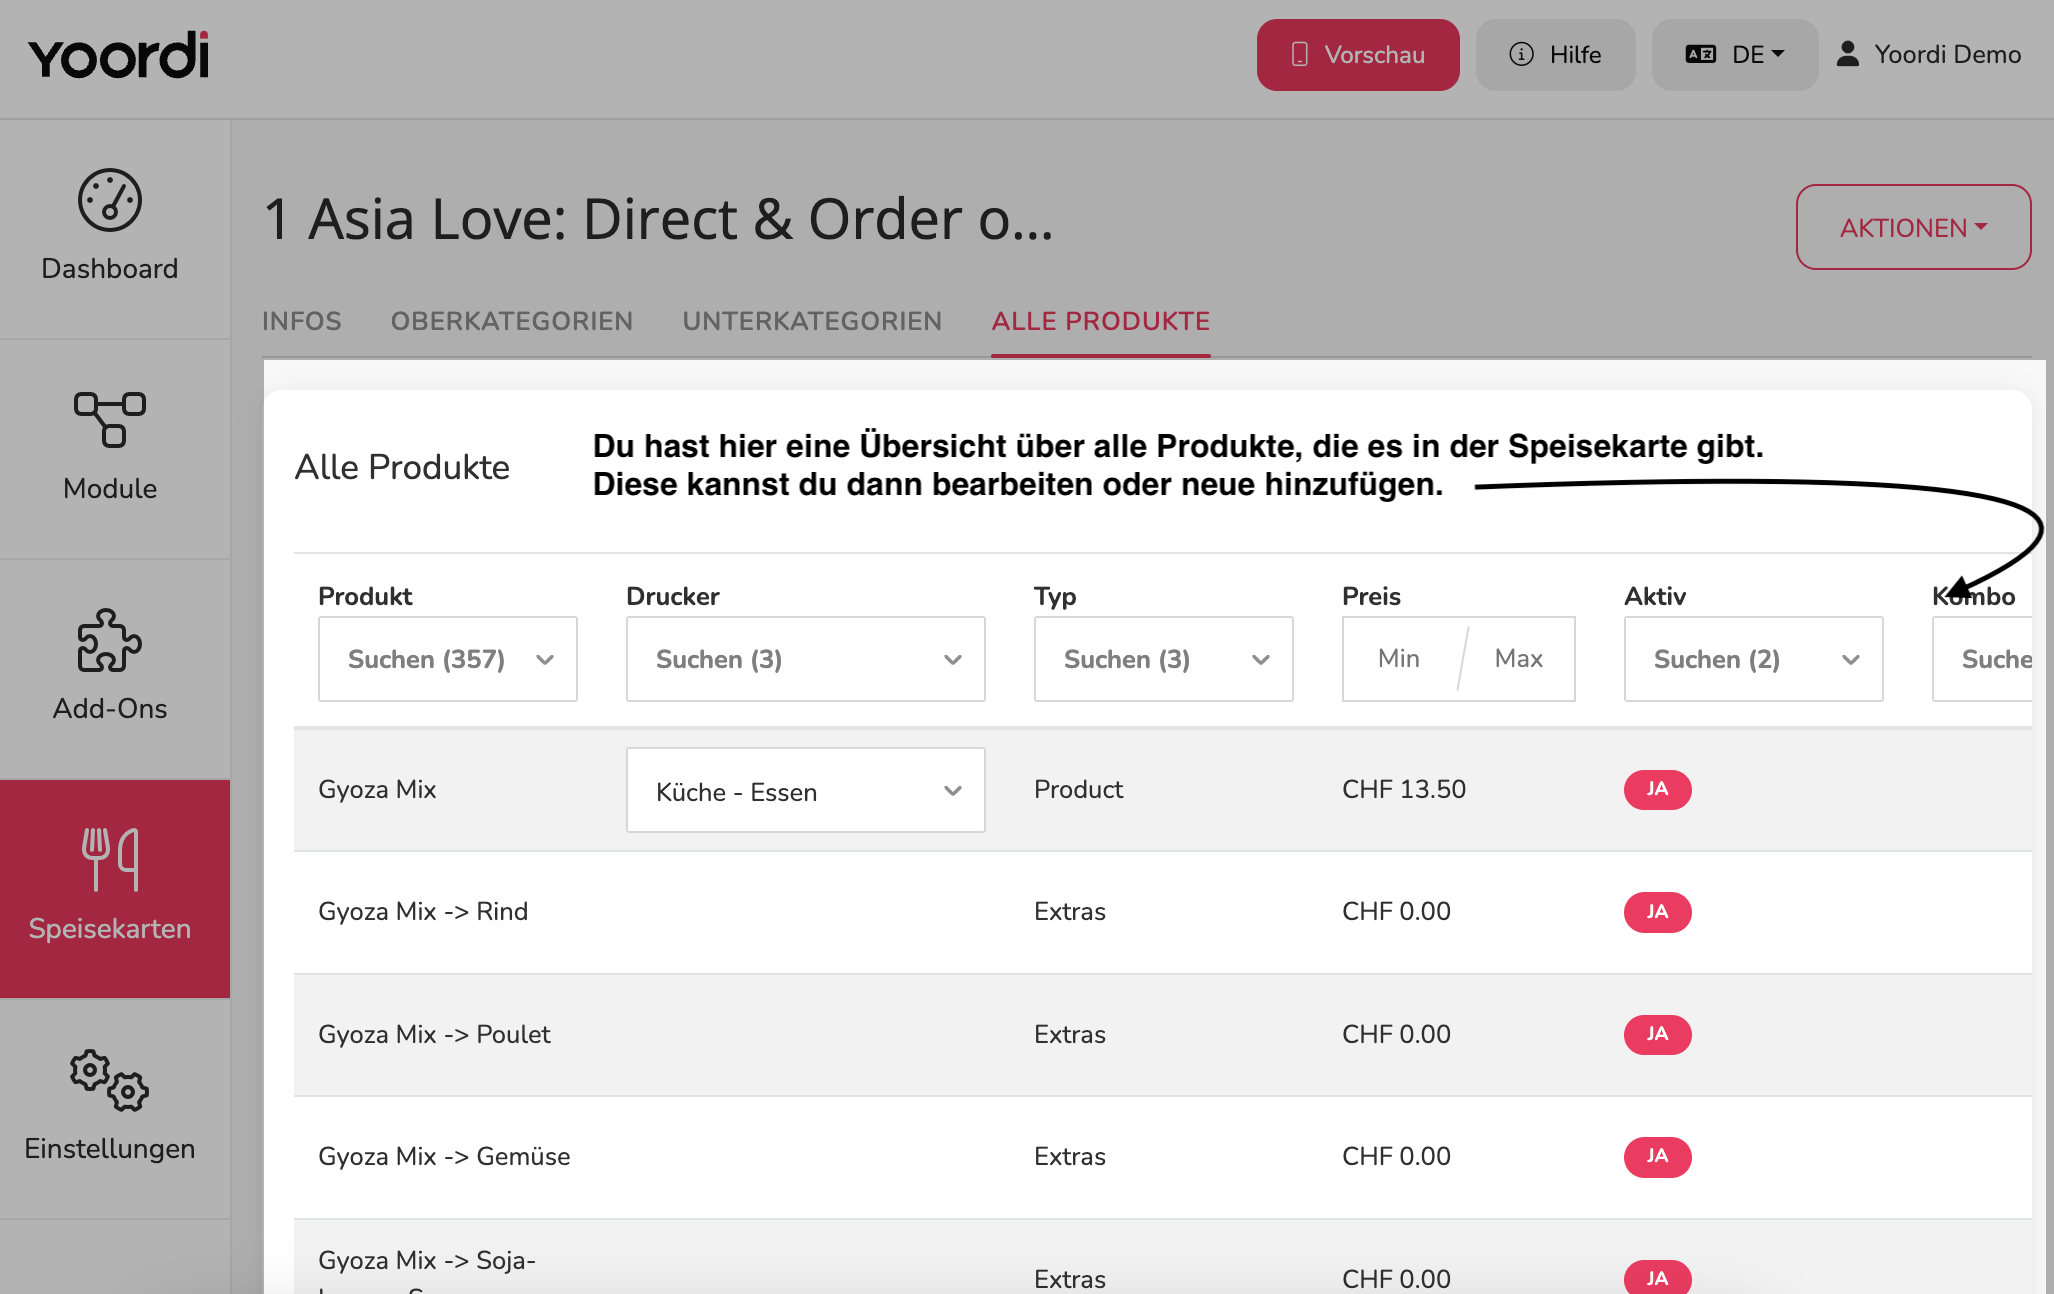Open the Küche - Essen printer dropdown
Image resolution: width=2054 pixels, height=1294 pixels.
click(x=805, y=790)
